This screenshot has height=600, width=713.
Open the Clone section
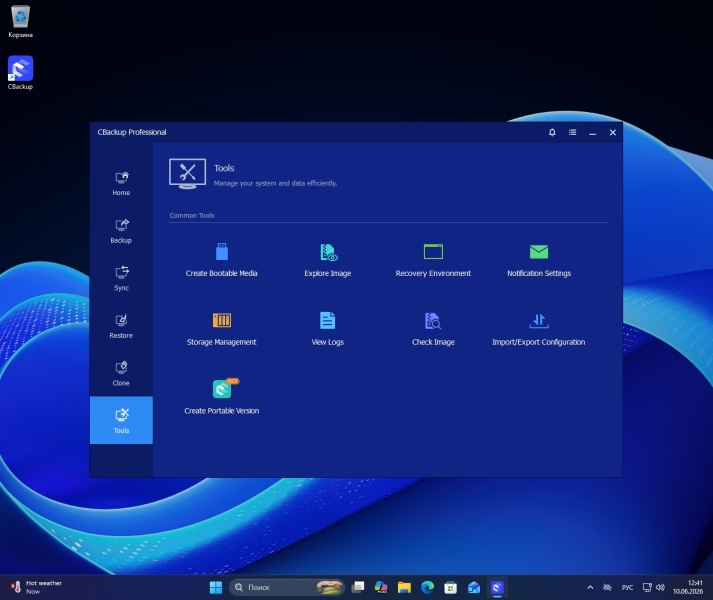coord(121,374)
